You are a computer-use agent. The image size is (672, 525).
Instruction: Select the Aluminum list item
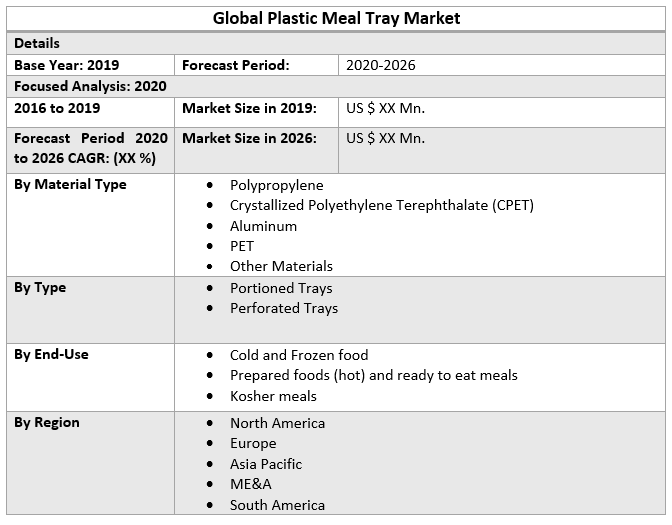[x=263, y=226]
